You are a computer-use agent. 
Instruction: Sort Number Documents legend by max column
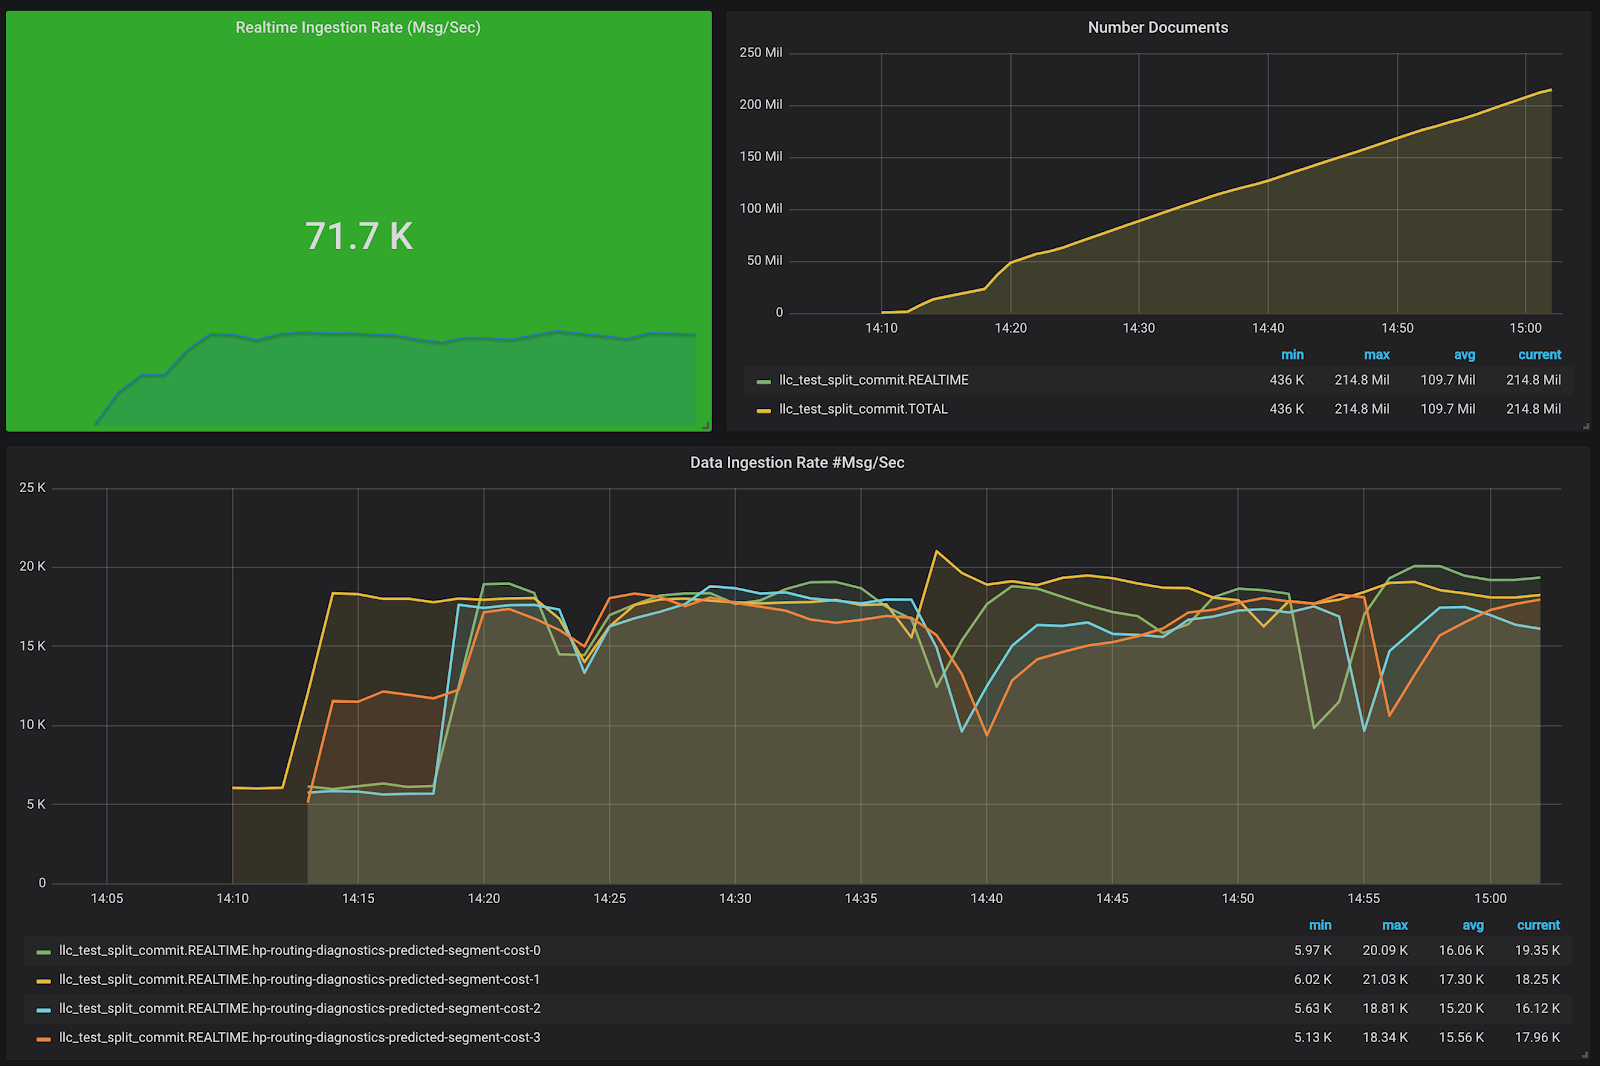[1376, 355]
